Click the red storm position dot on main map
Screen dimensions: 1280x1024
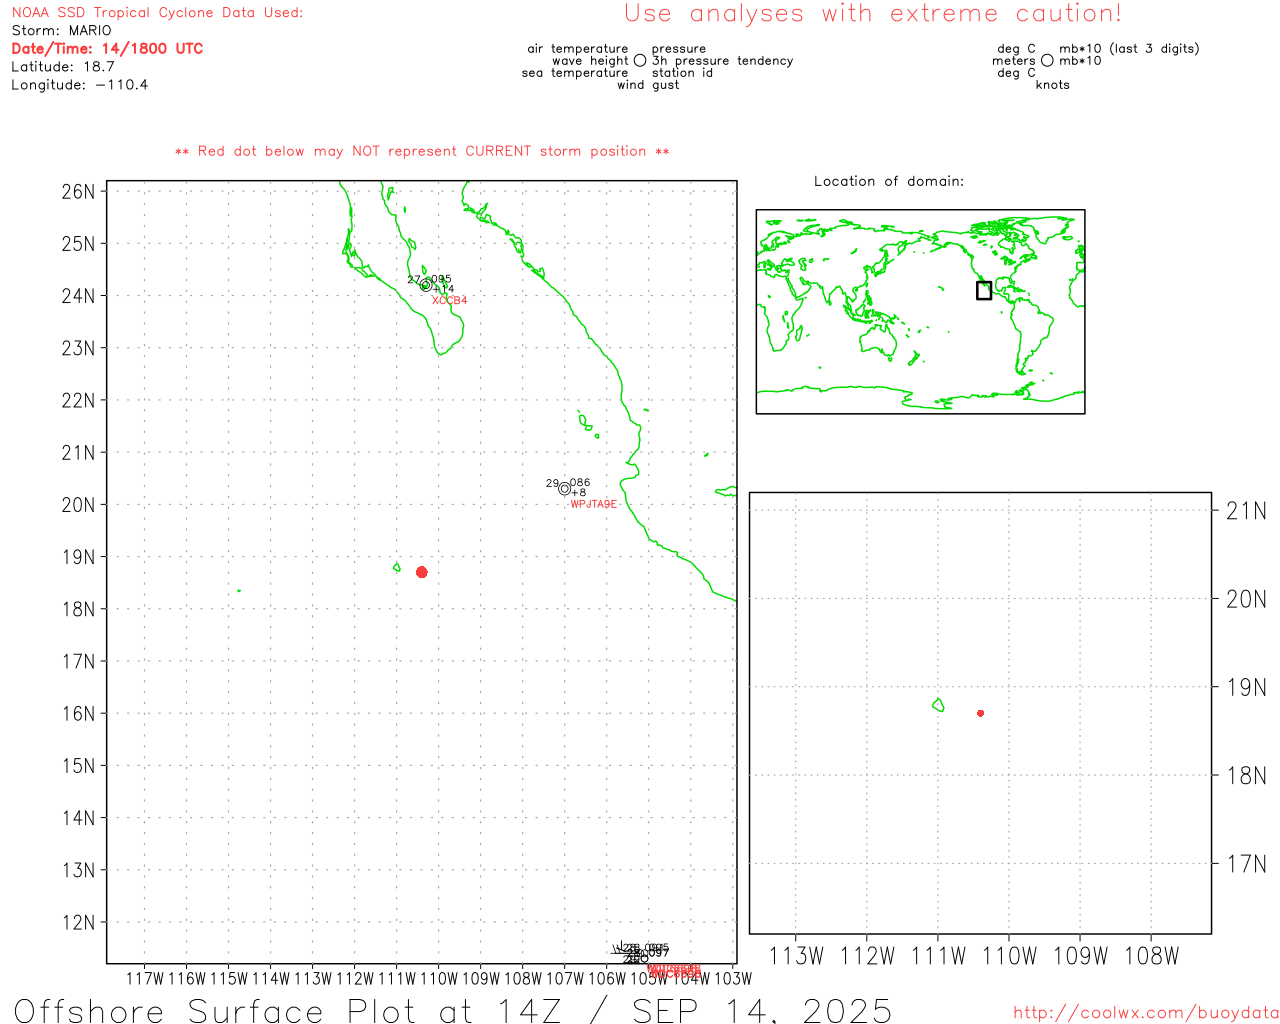coord(422,572)
